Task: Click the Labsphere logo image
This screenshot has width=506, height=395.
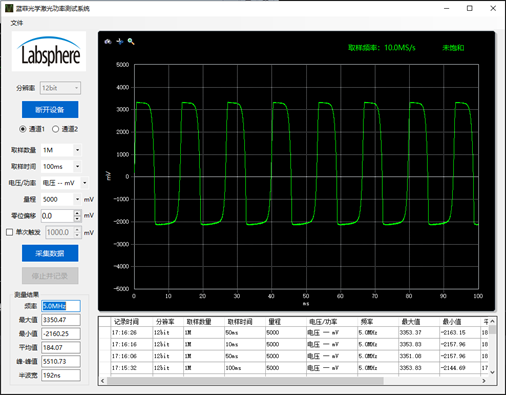Action: [x=49, y=51]
